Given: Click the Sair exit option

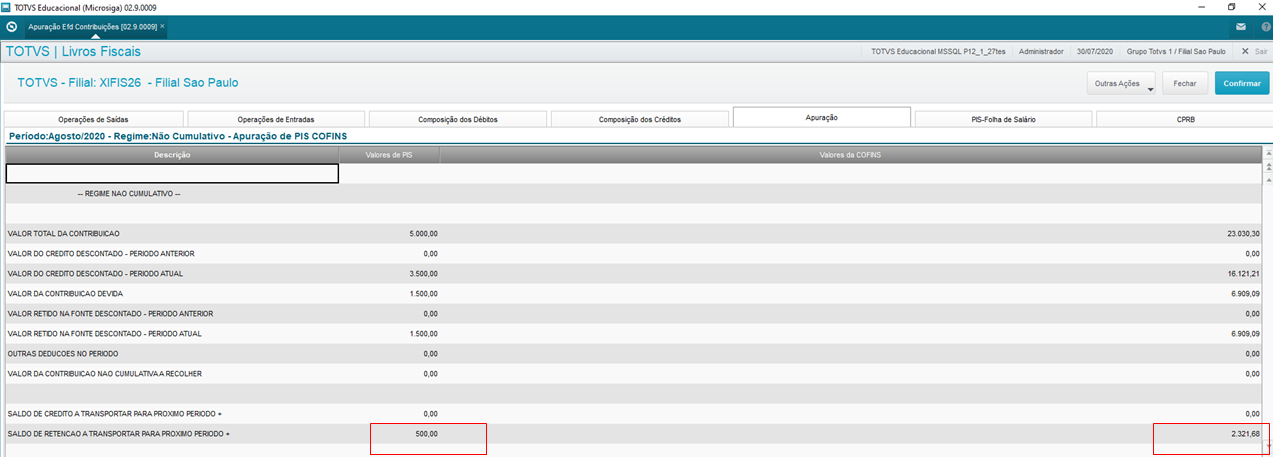Looking at the screenshot, I should pos(1254,51).
